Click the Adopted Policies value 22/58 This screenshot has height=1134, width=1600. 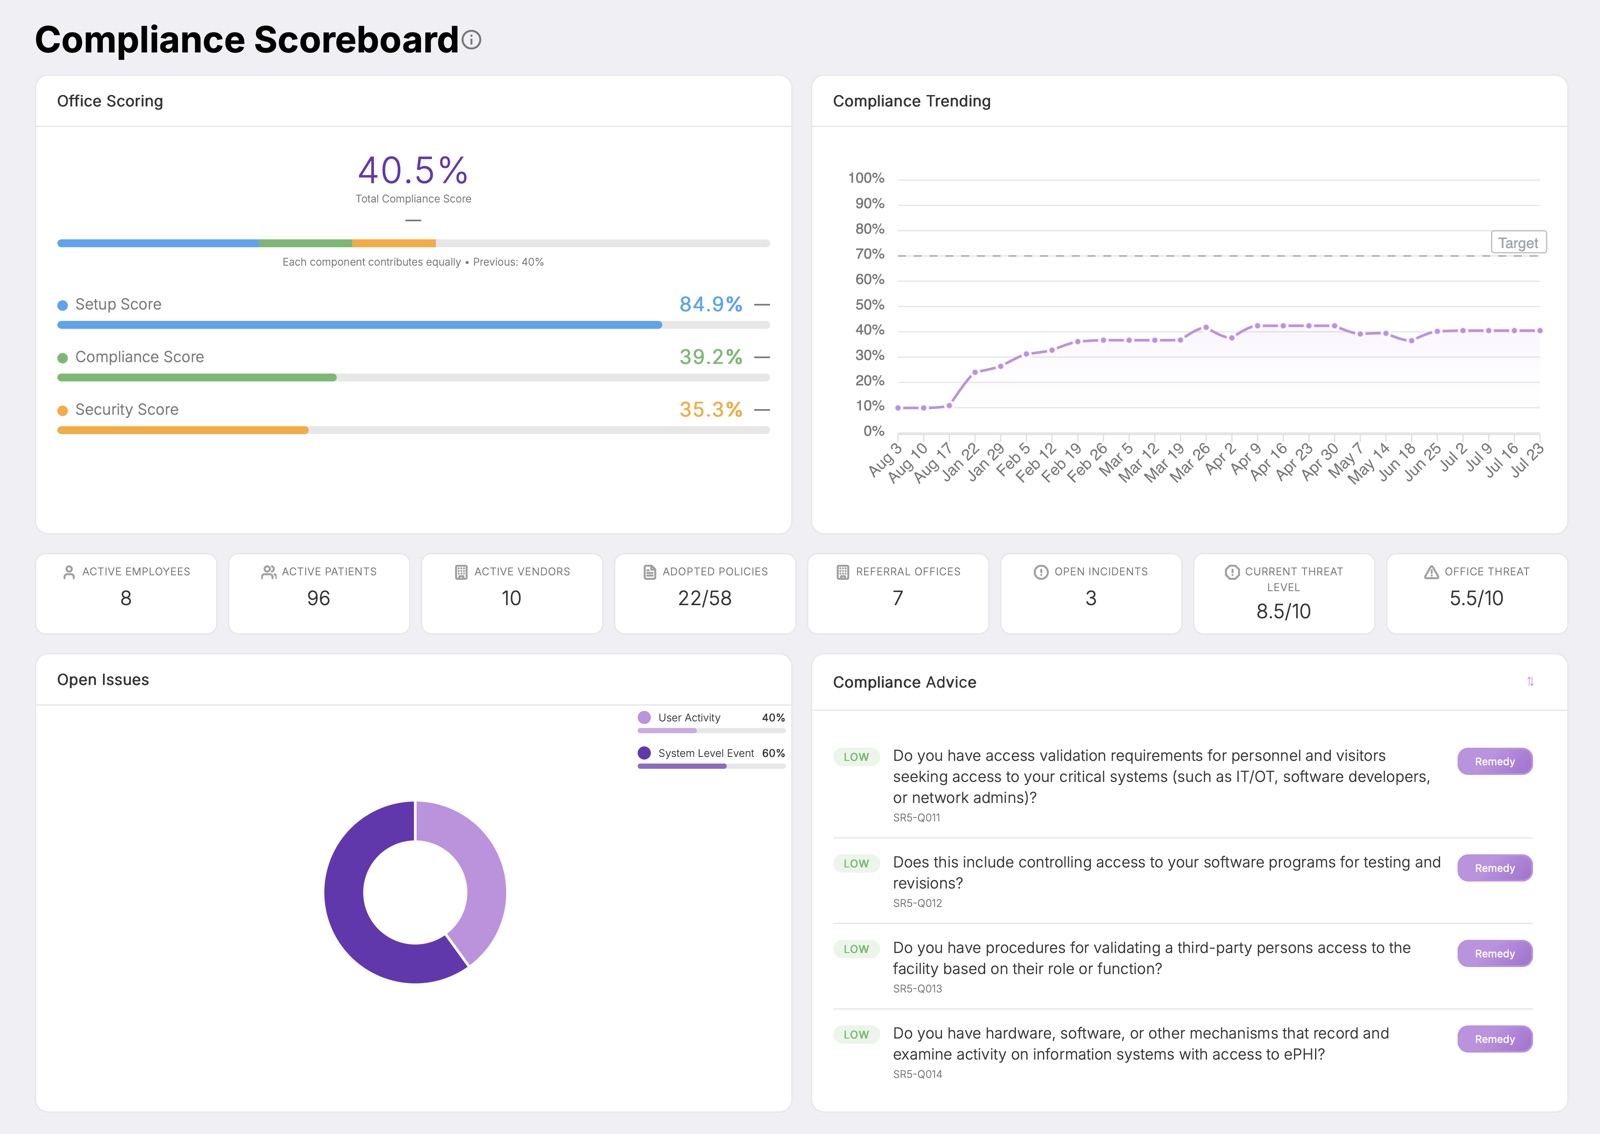(x=705, y=598)
